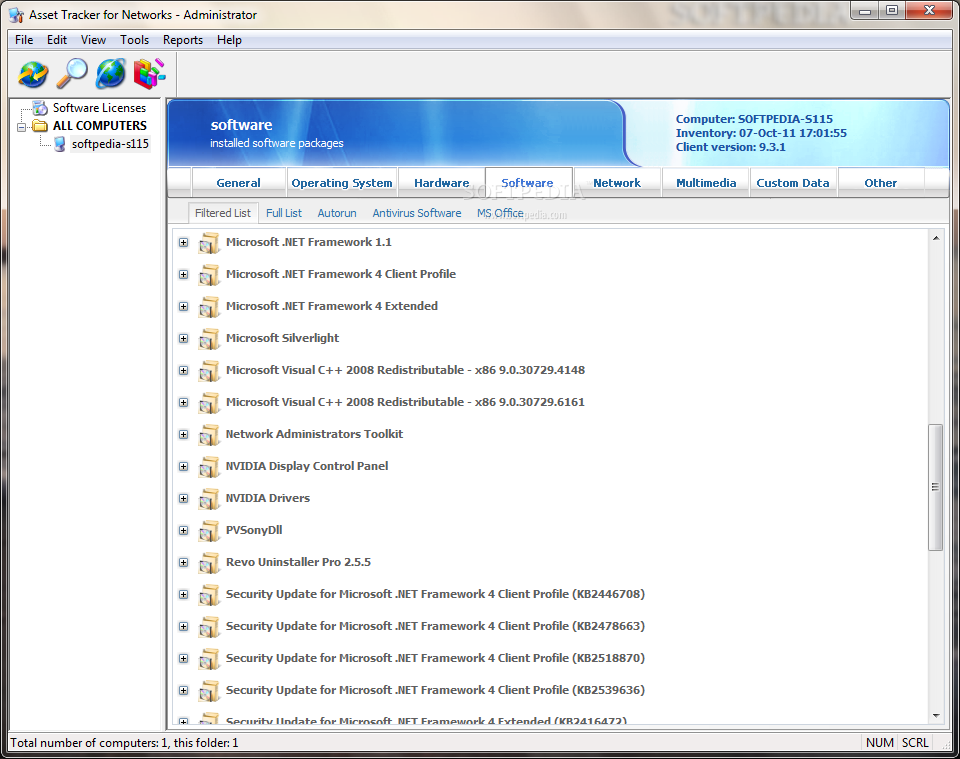Click the second globe network icon in toolbar
Image resolution: width=960 pixels, height=759 pixels.
[111, 74]
